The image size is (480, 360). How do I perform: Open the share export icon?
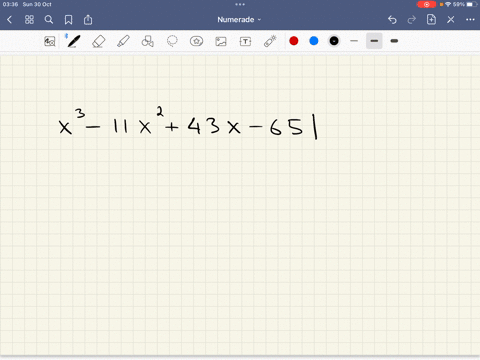88,20
